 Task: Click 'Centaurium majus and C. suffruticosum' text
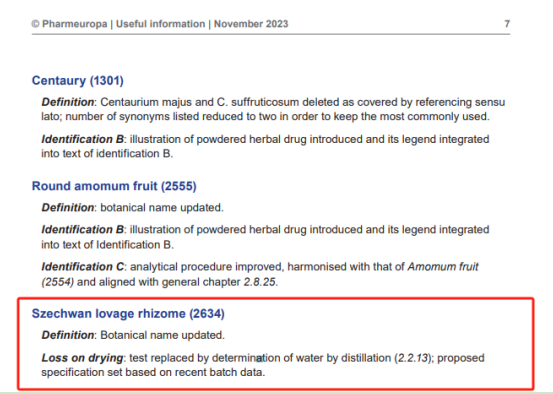click(200, 102)
